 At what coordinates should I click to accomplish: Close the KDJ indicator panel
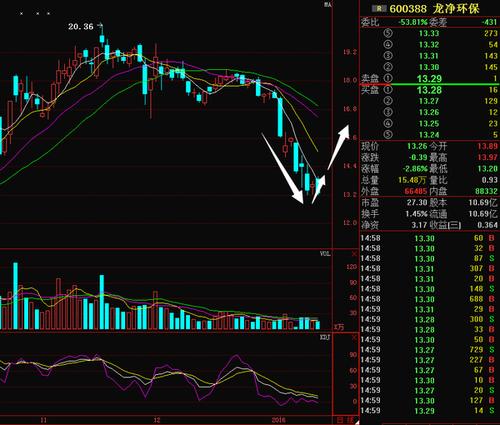(x=354, y=338)
